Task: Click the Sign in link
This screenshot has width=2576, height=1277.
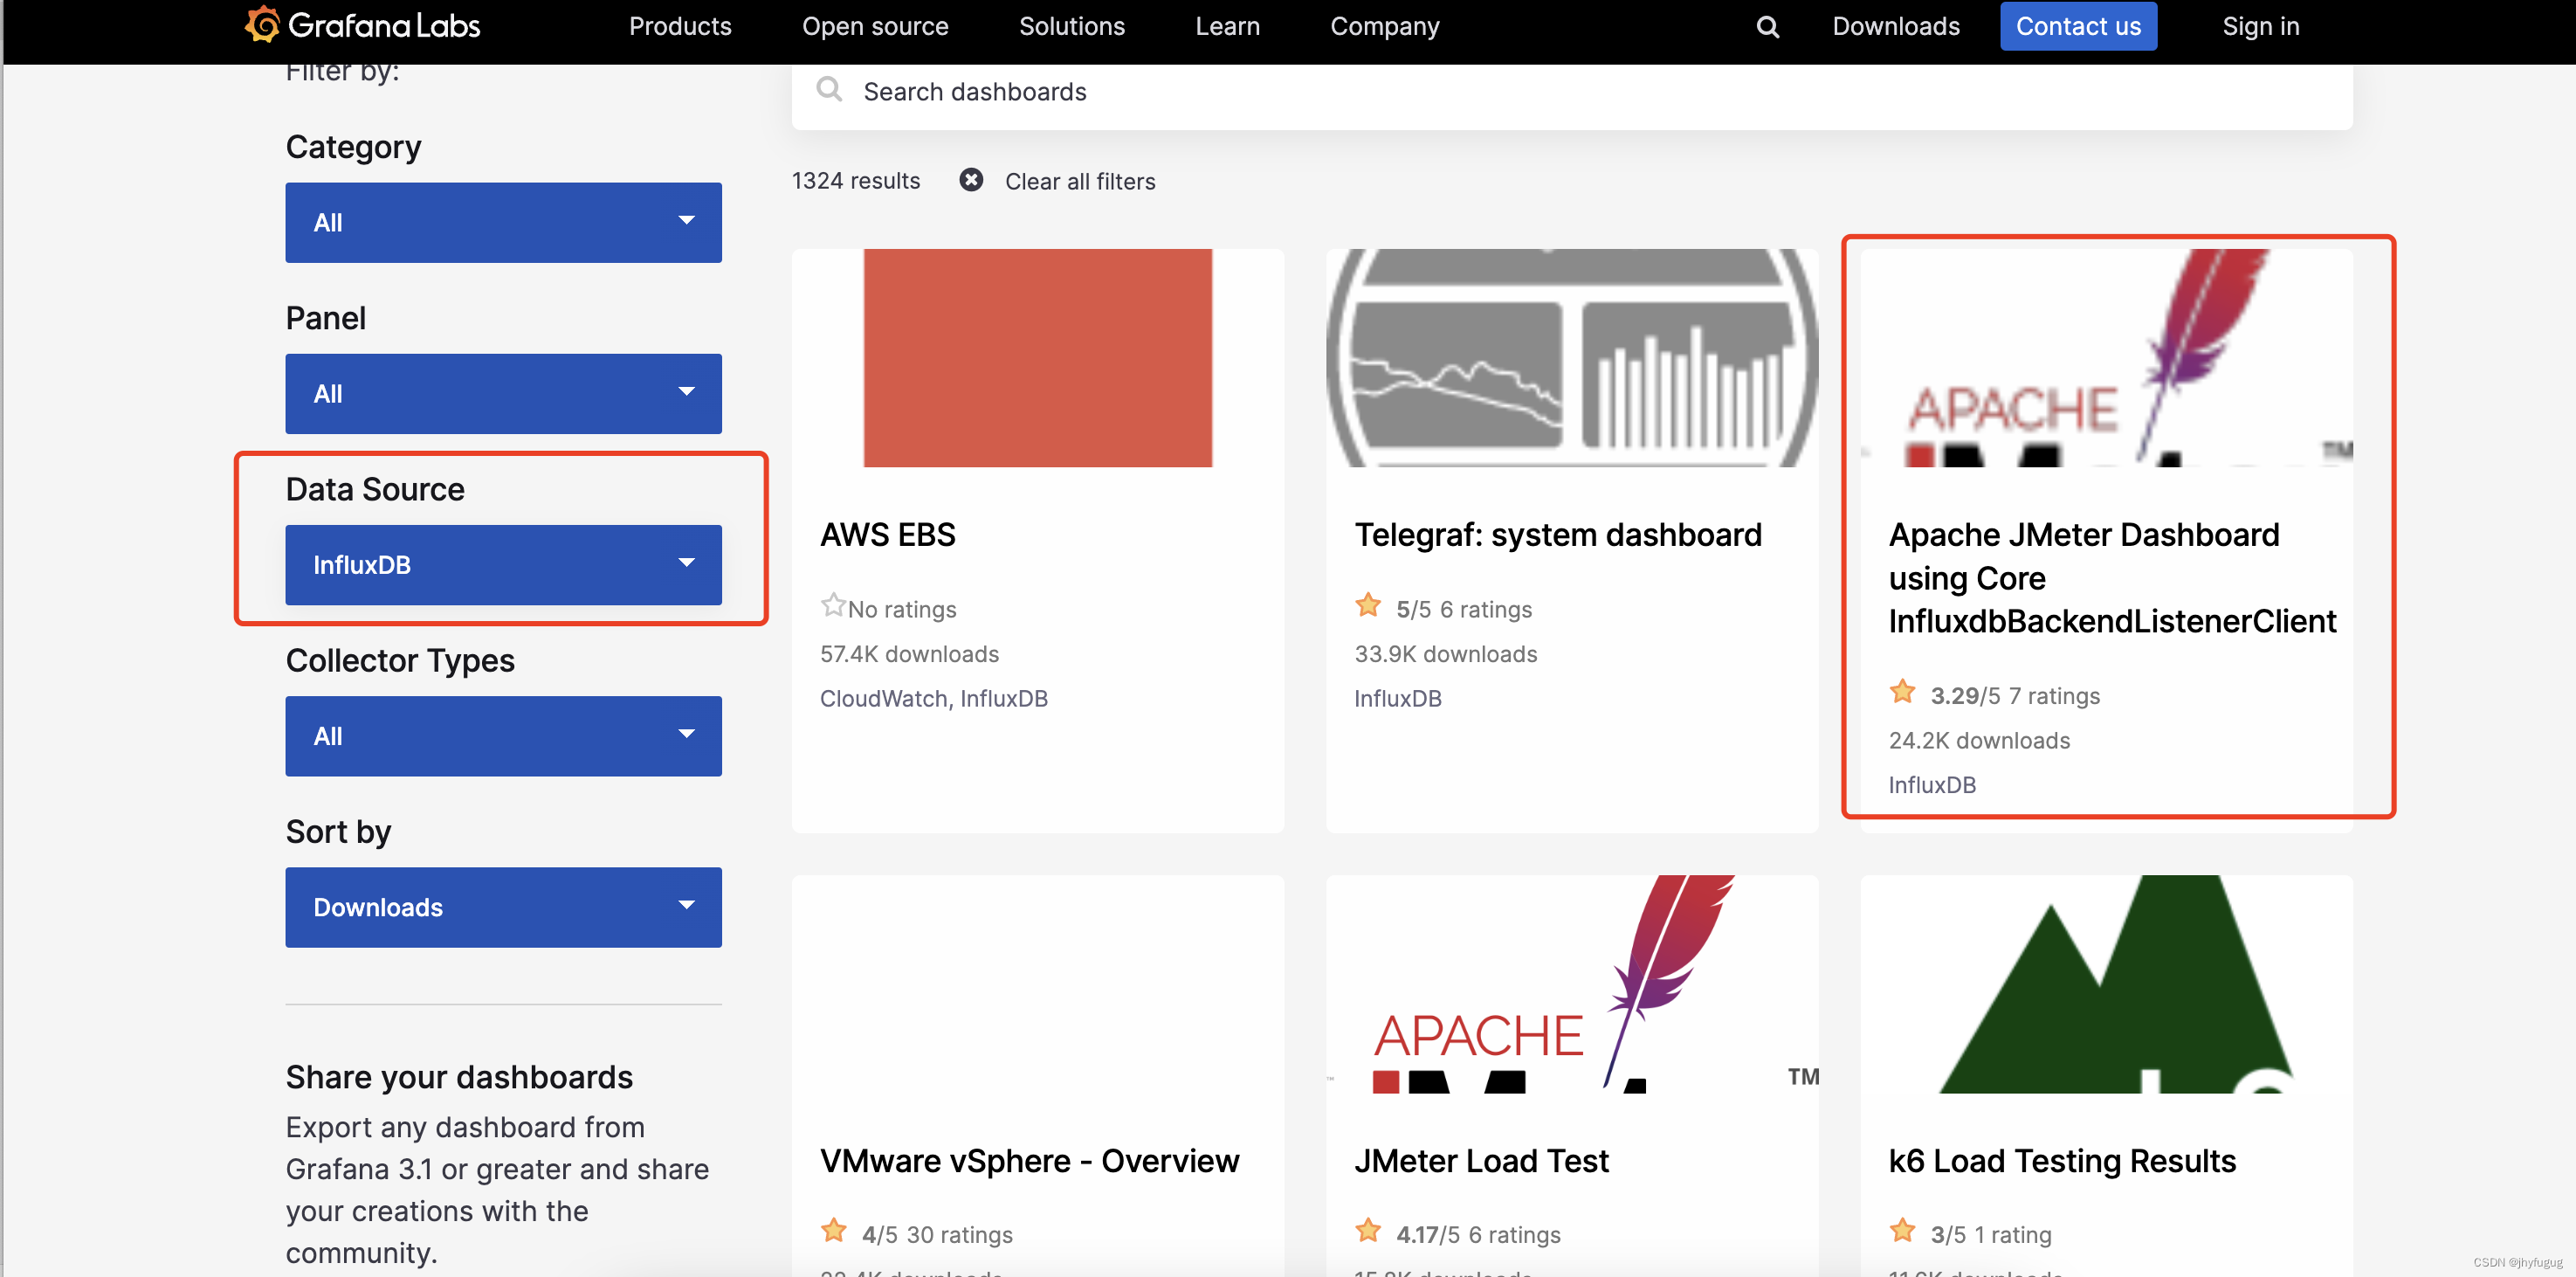Action: pyautogui.click(x=2261, y=26)
